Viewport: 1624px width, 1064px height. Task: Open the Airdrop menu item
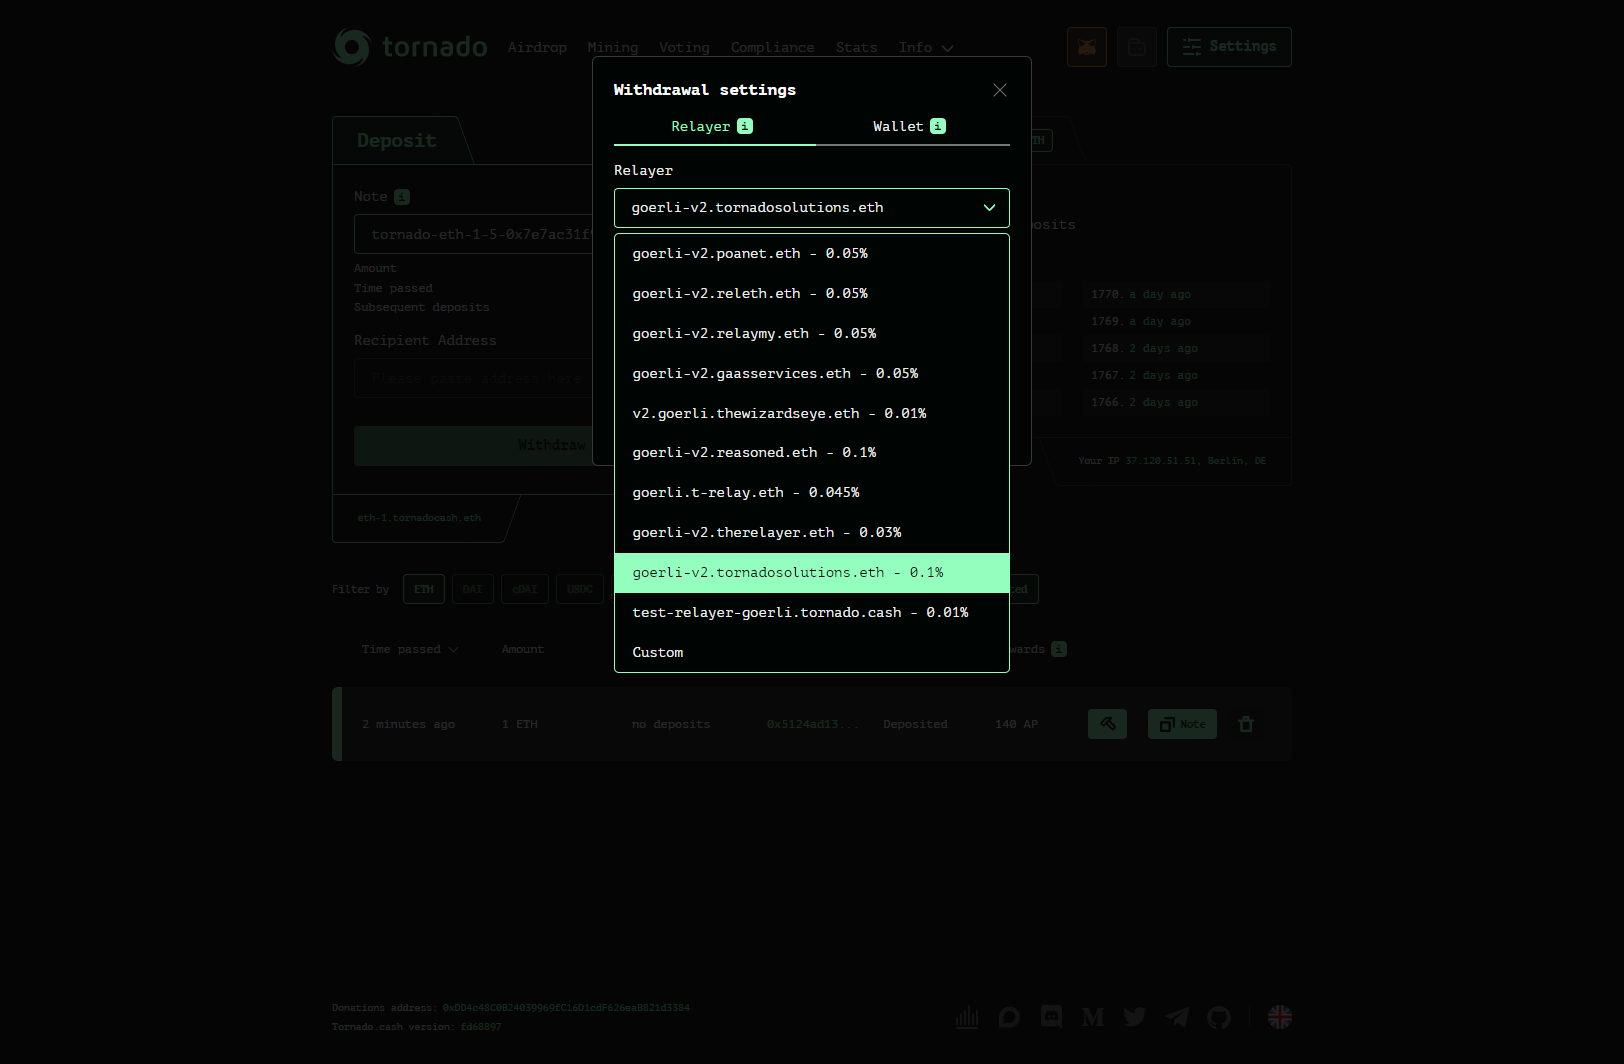(537, 47)
